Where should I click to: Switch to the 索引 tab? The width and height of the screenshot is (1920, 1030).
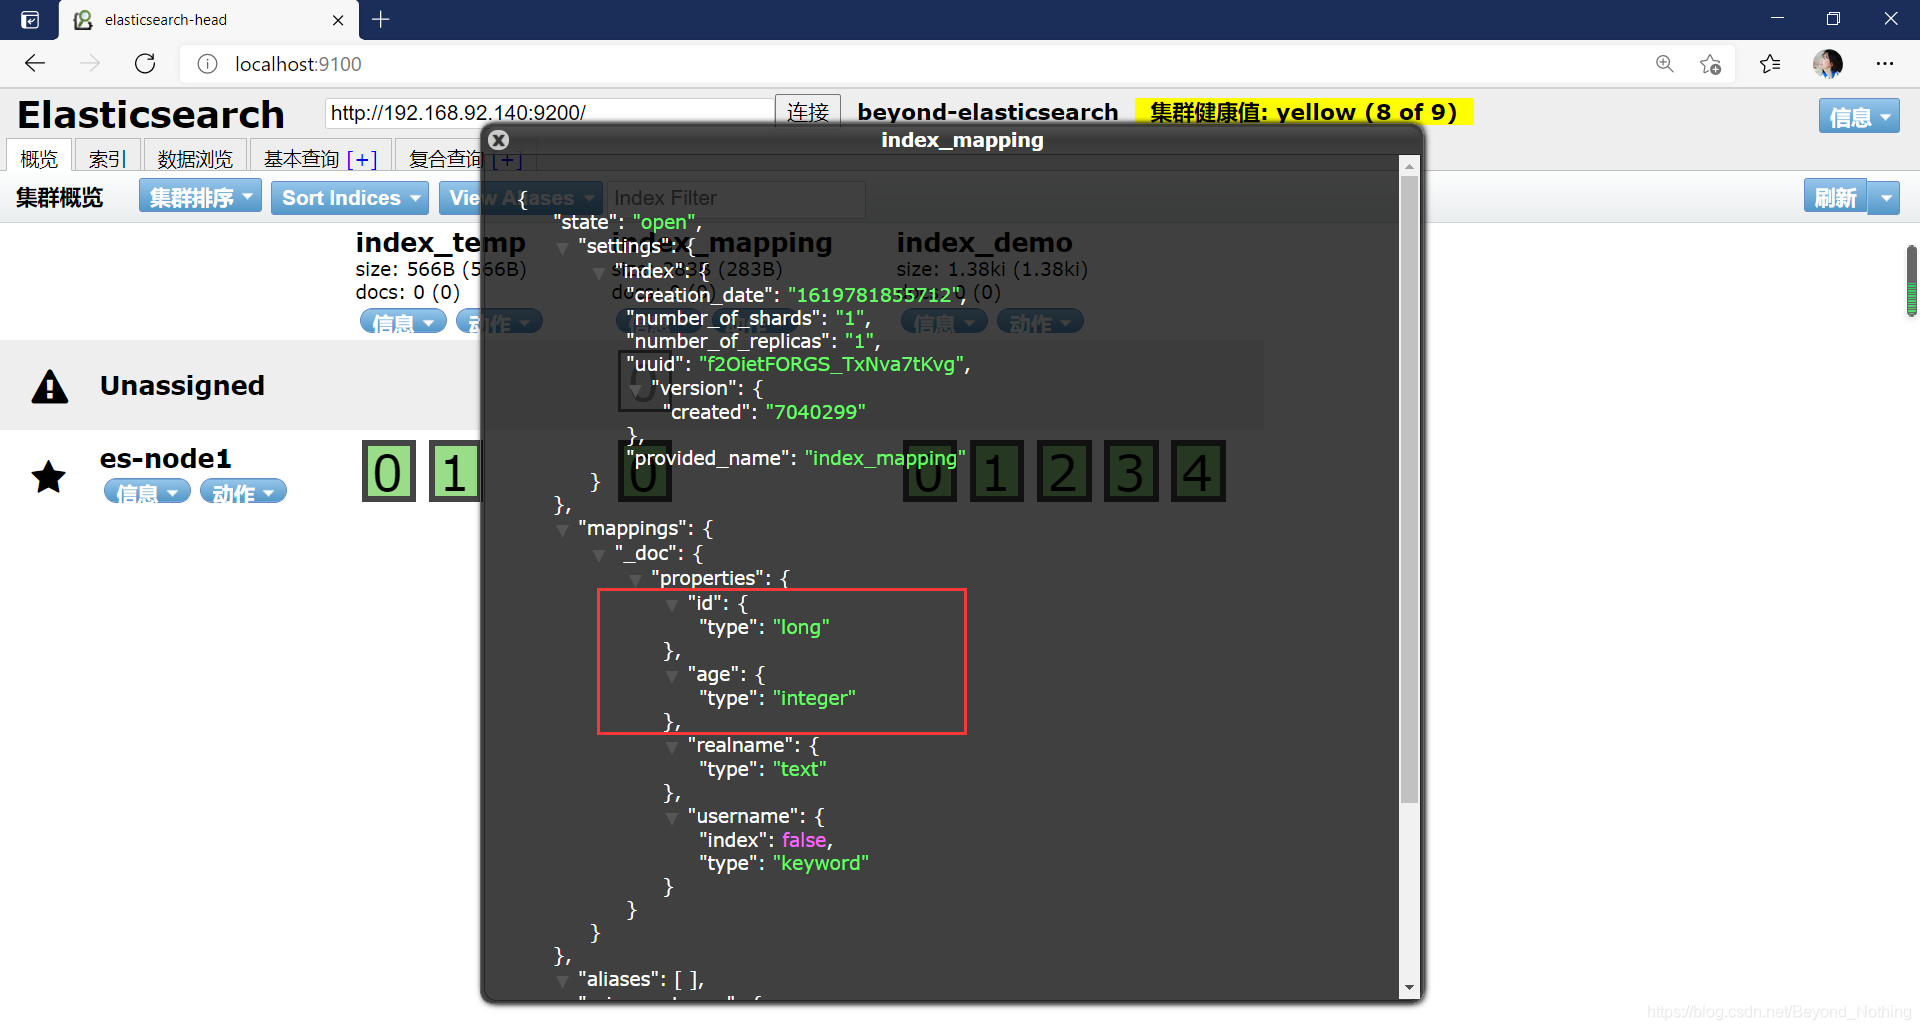pos(107,159)
